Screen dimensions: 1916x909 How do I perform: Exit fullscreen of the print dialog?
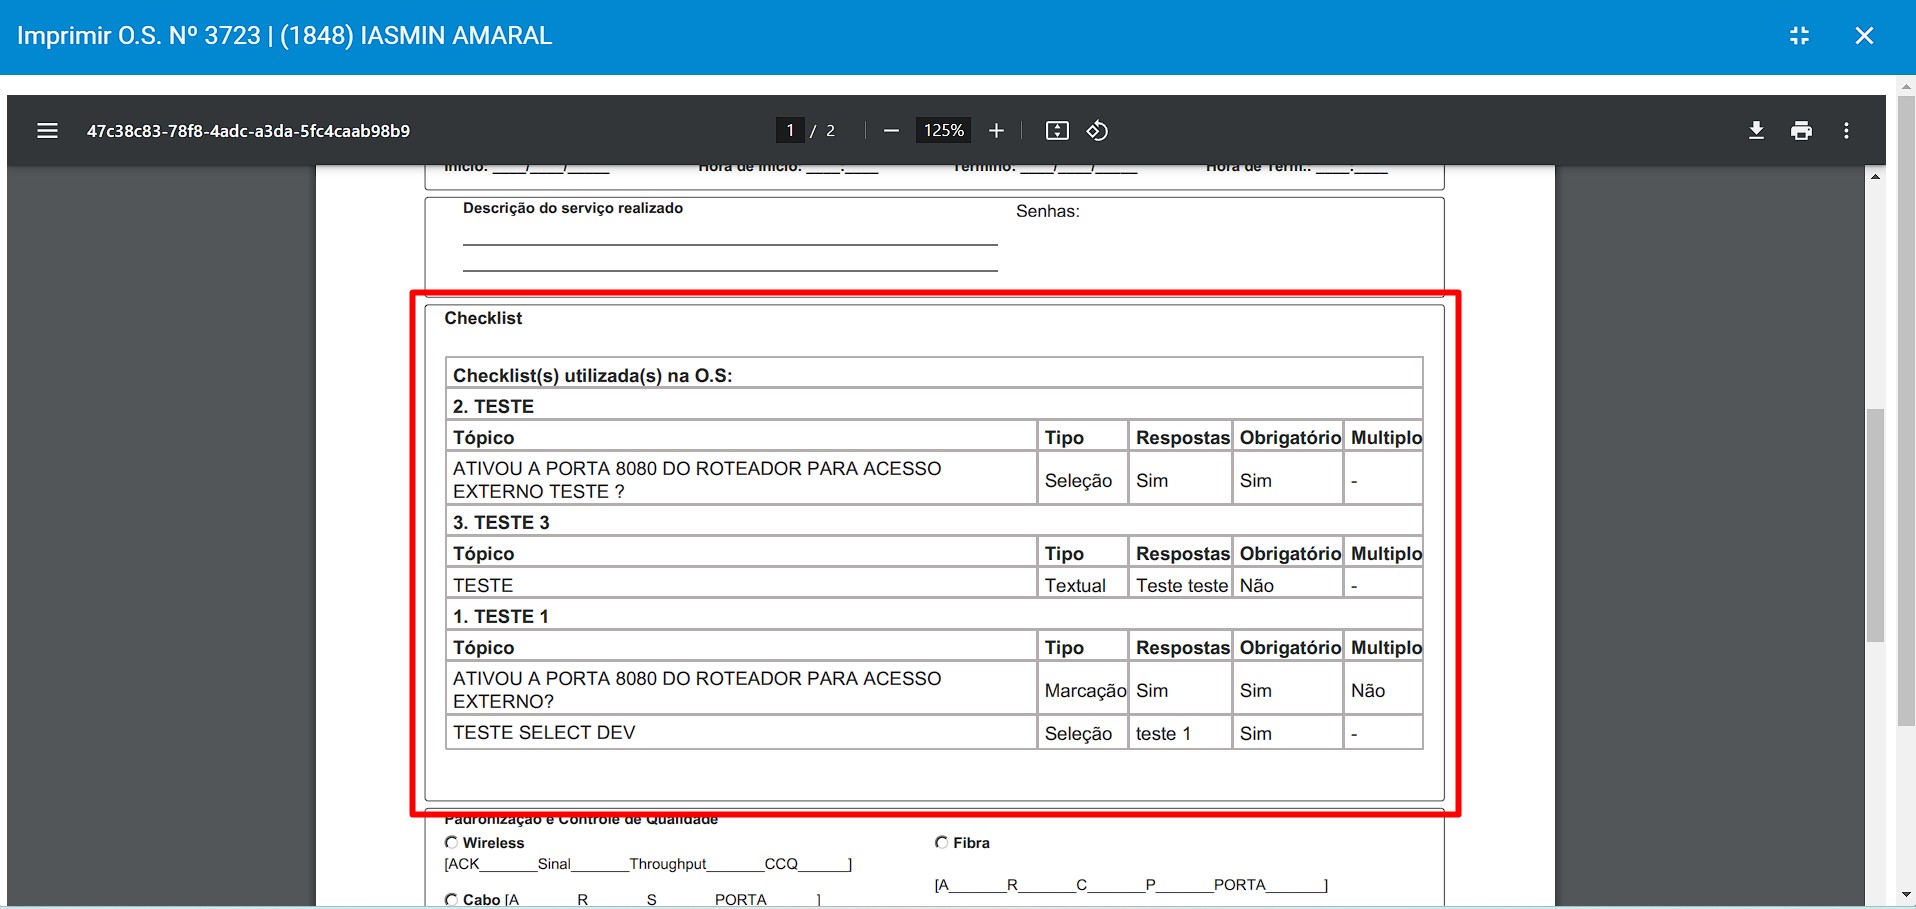click(x=1799, y=36)
